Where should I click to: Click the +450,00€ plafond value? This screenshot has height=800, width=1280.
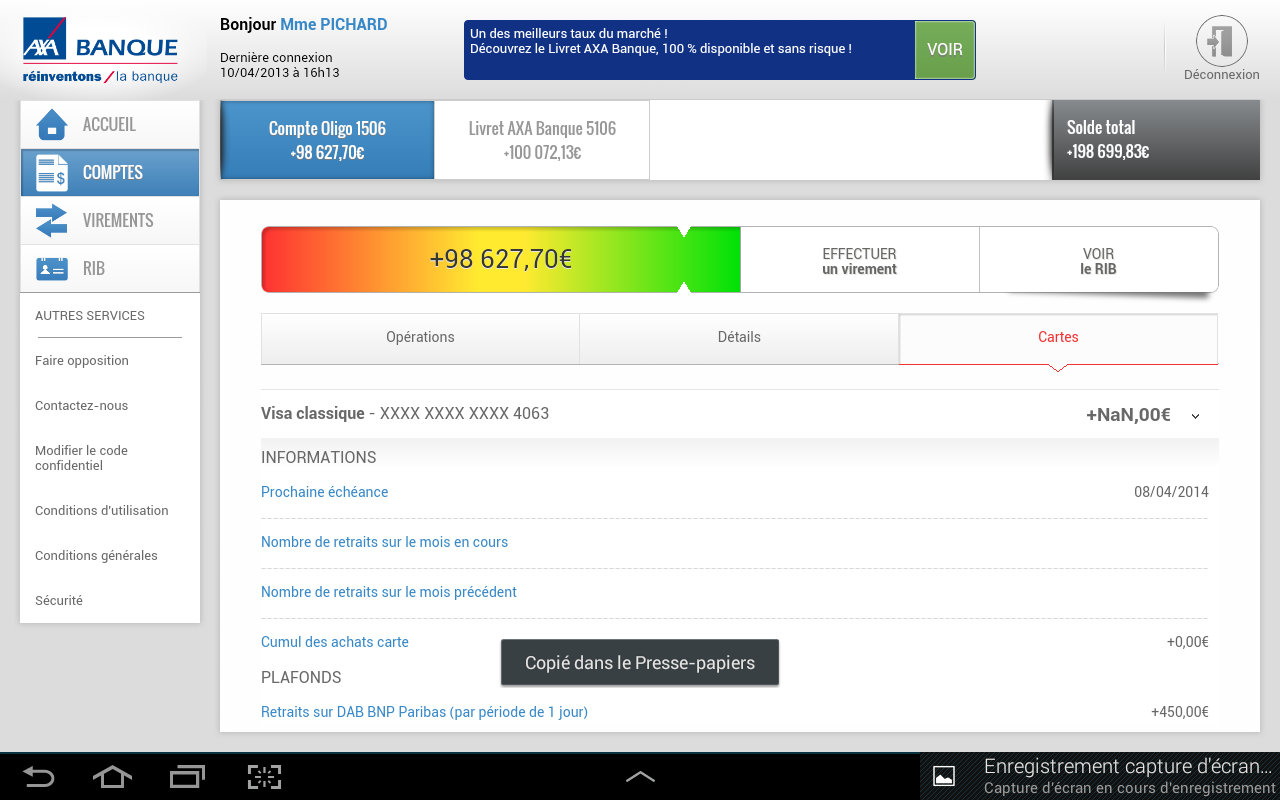(x=1180, y=712)
